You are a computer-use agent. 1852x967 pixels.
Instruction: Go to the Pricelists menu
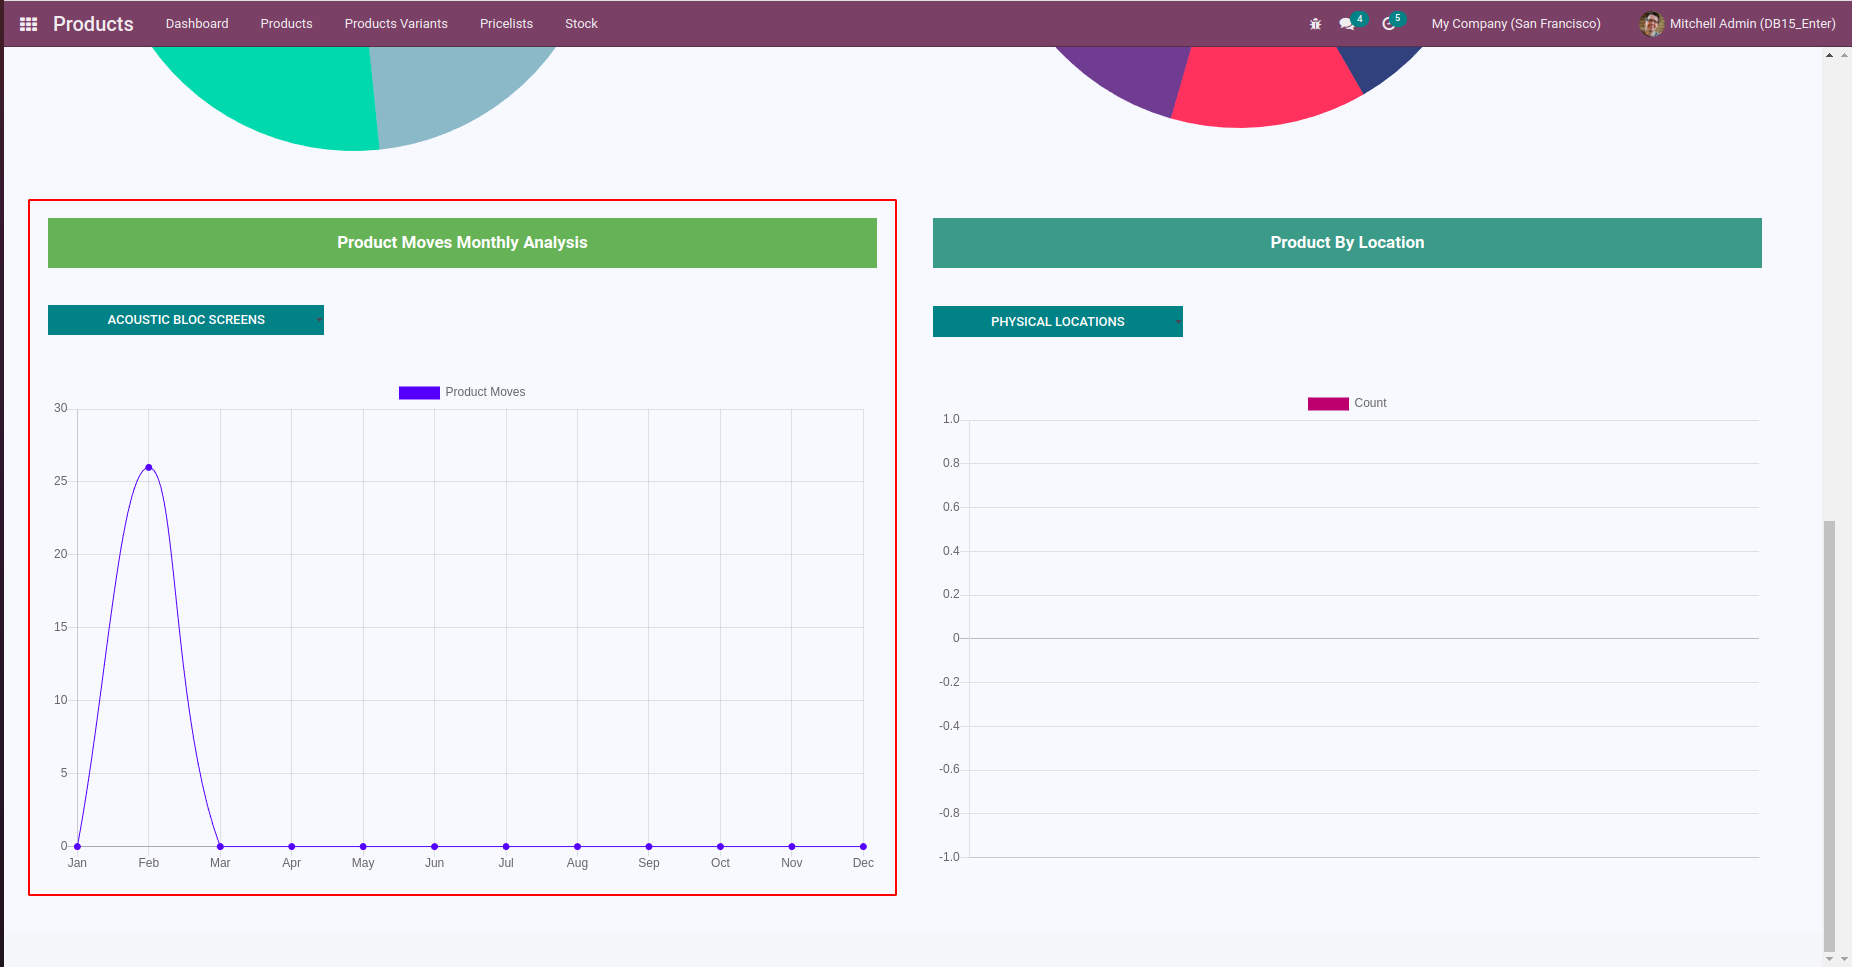(x=506, y=24)
